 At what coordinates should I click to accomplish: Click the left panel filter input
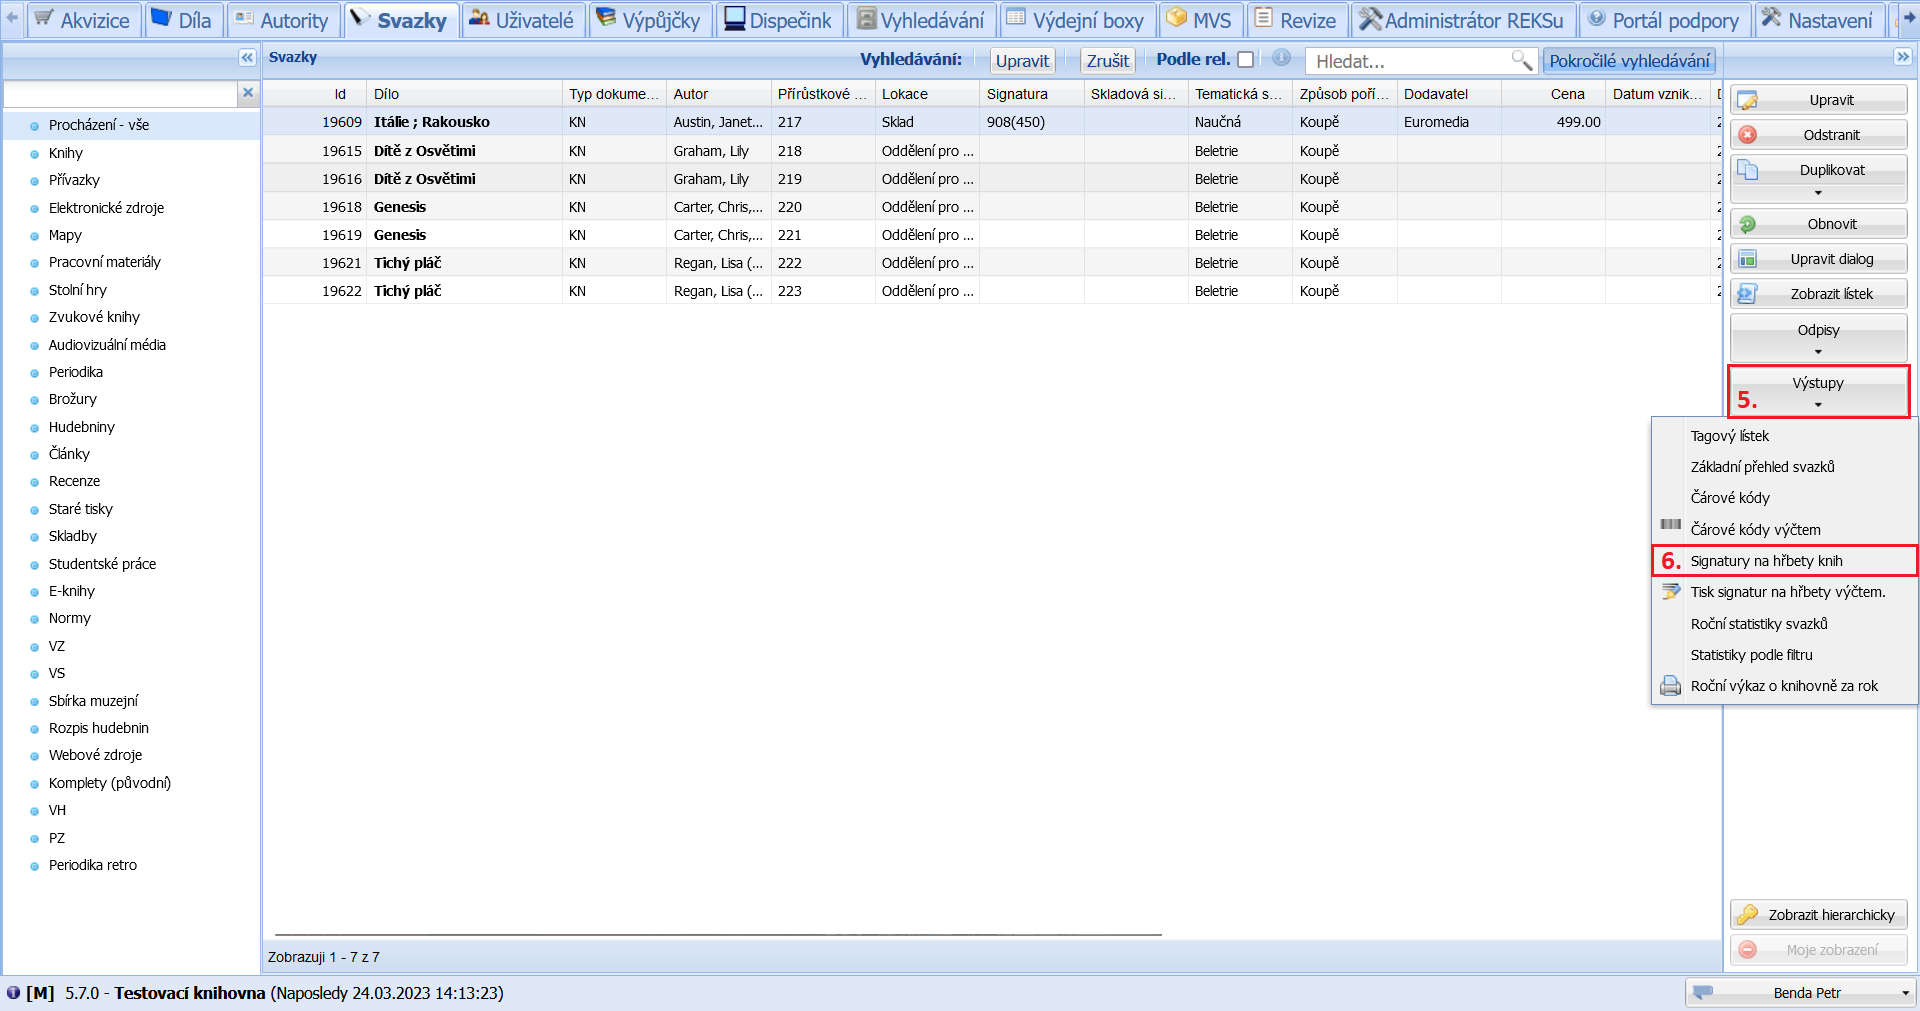pyautogui.click(x=120, y=94)
